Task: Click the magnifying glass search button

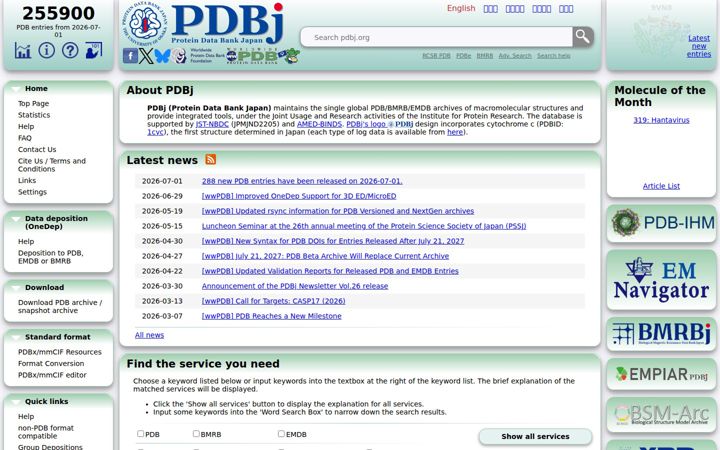Action: [x=583, y=37]
